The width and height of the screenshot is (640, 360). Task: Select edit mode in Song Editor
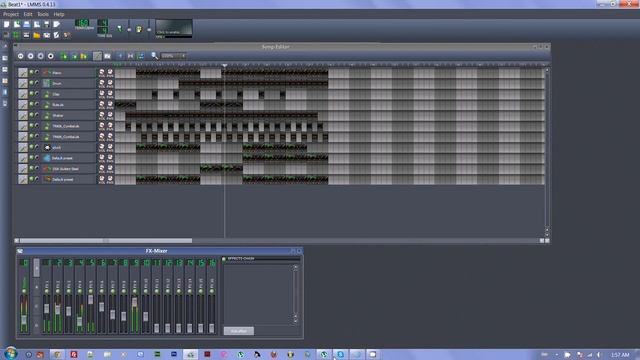point(107,56)
